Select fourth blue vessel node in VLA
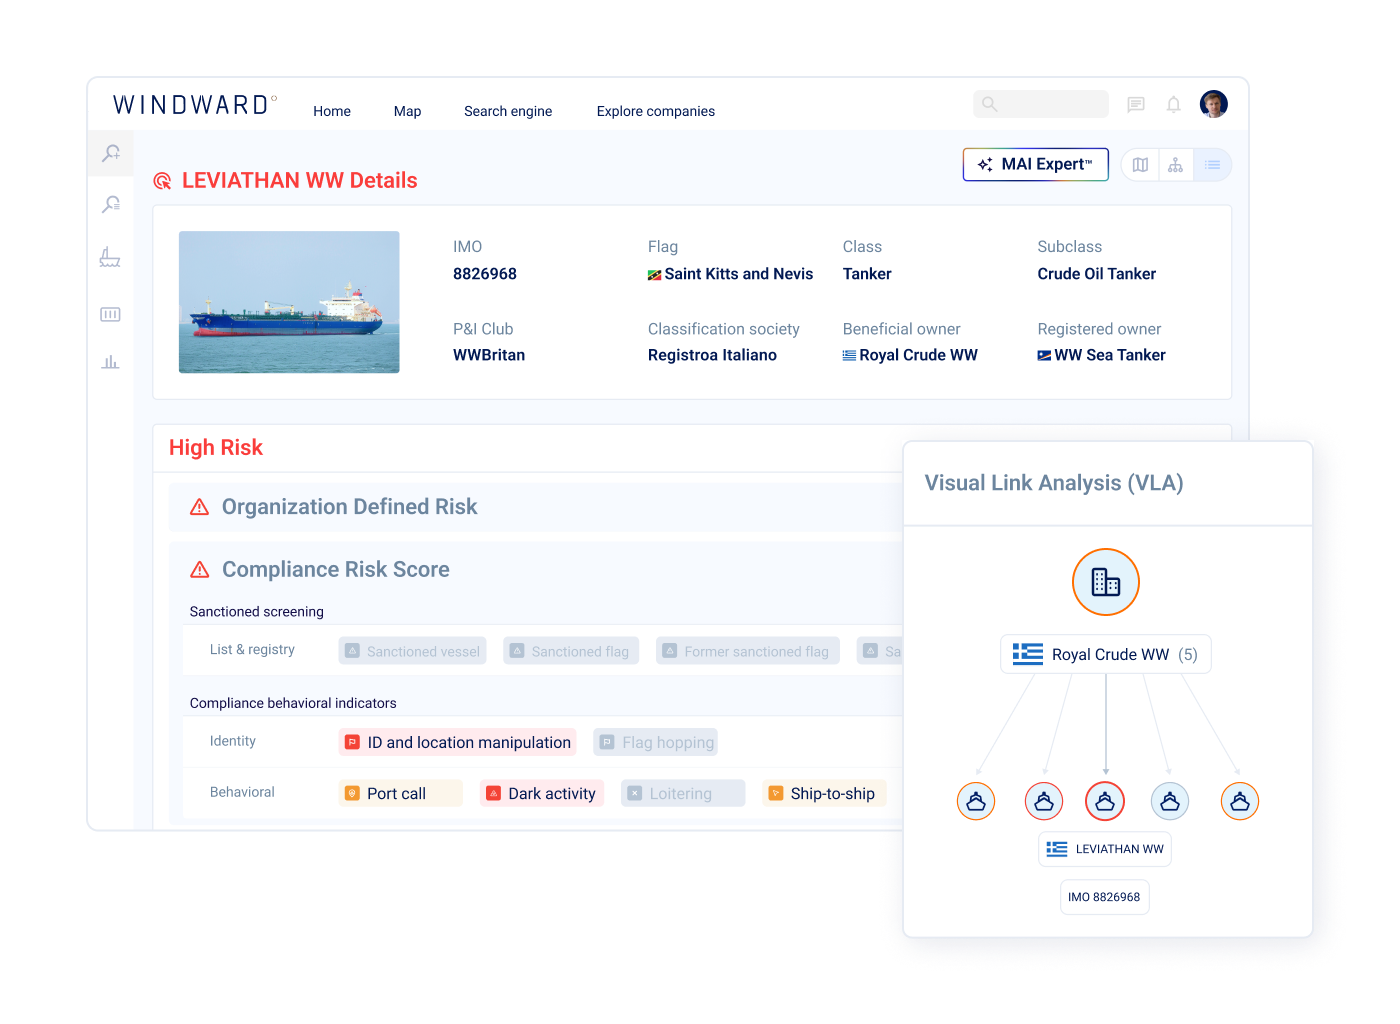The image size is (1400, 1024). [1170, 801]
